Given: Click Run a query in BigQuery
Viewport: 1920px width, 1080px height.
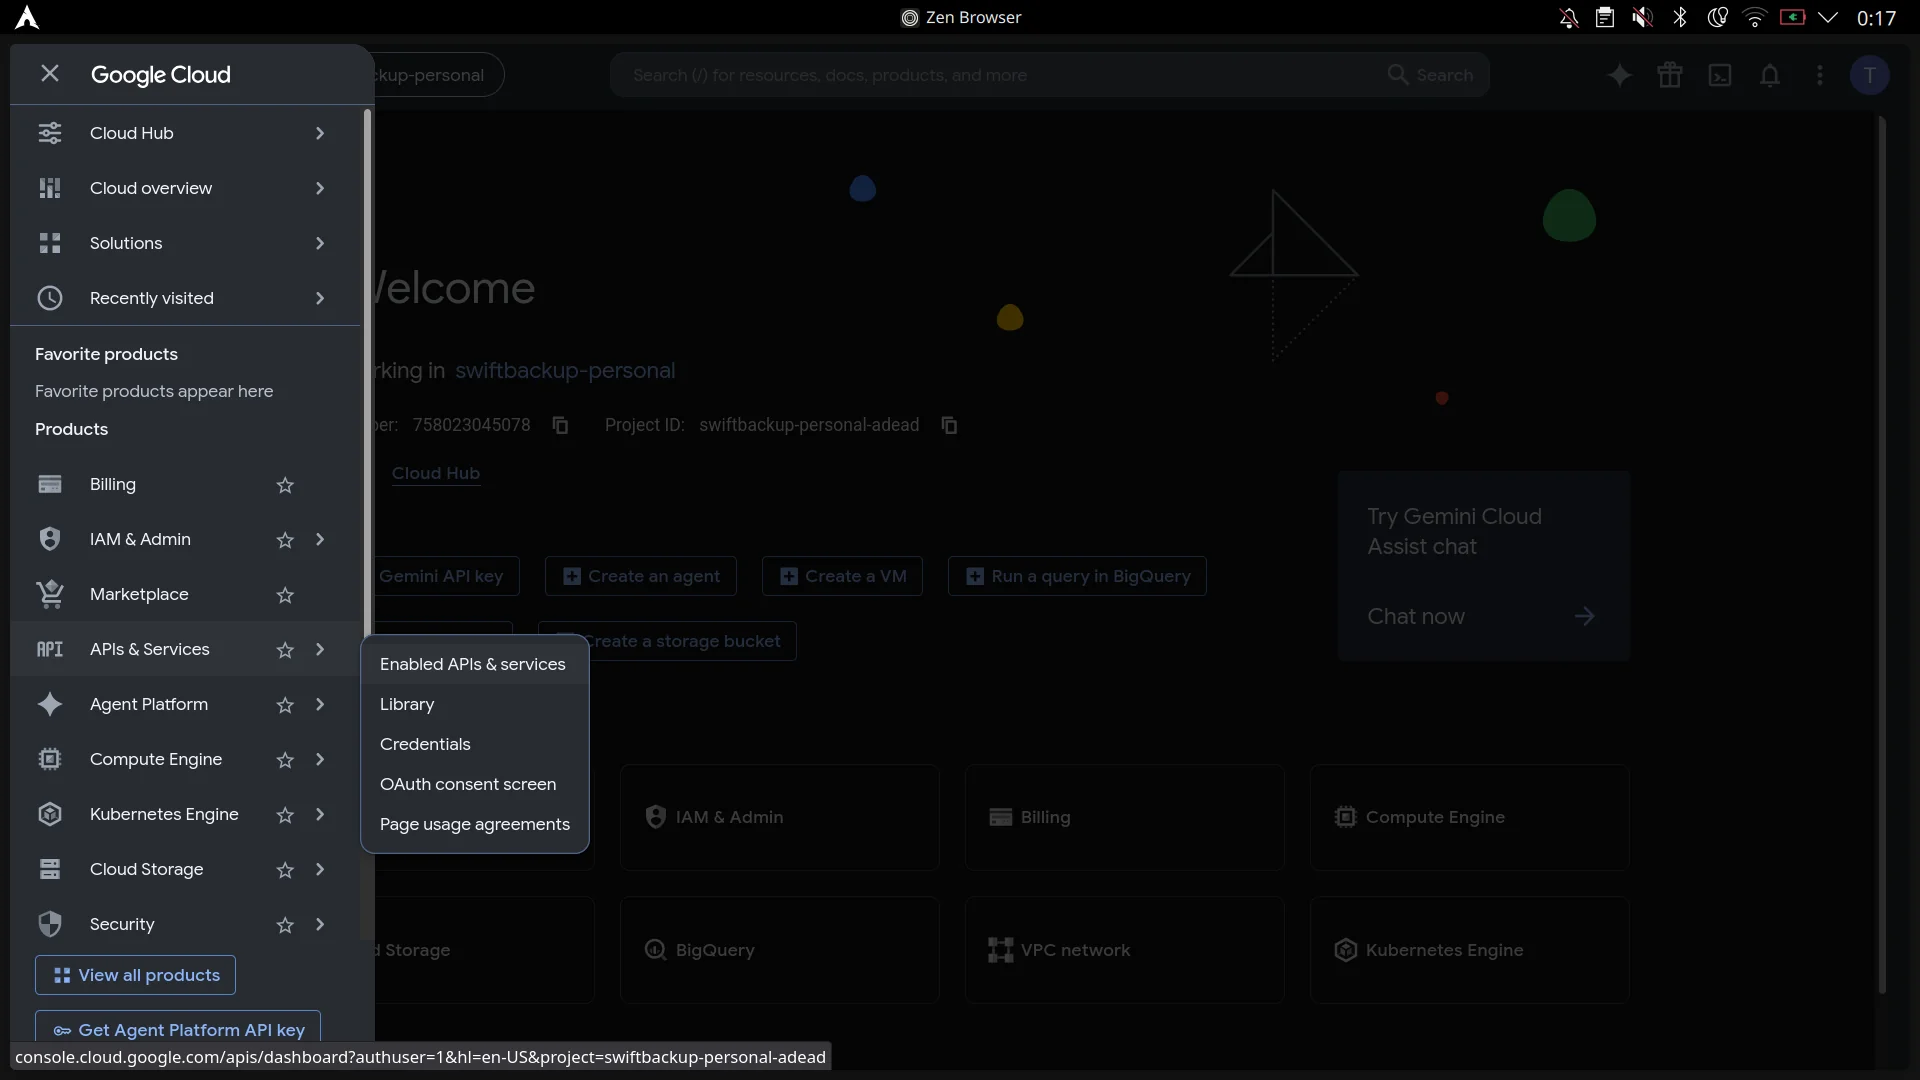Looking at the screenshot, I should 1077,576.
